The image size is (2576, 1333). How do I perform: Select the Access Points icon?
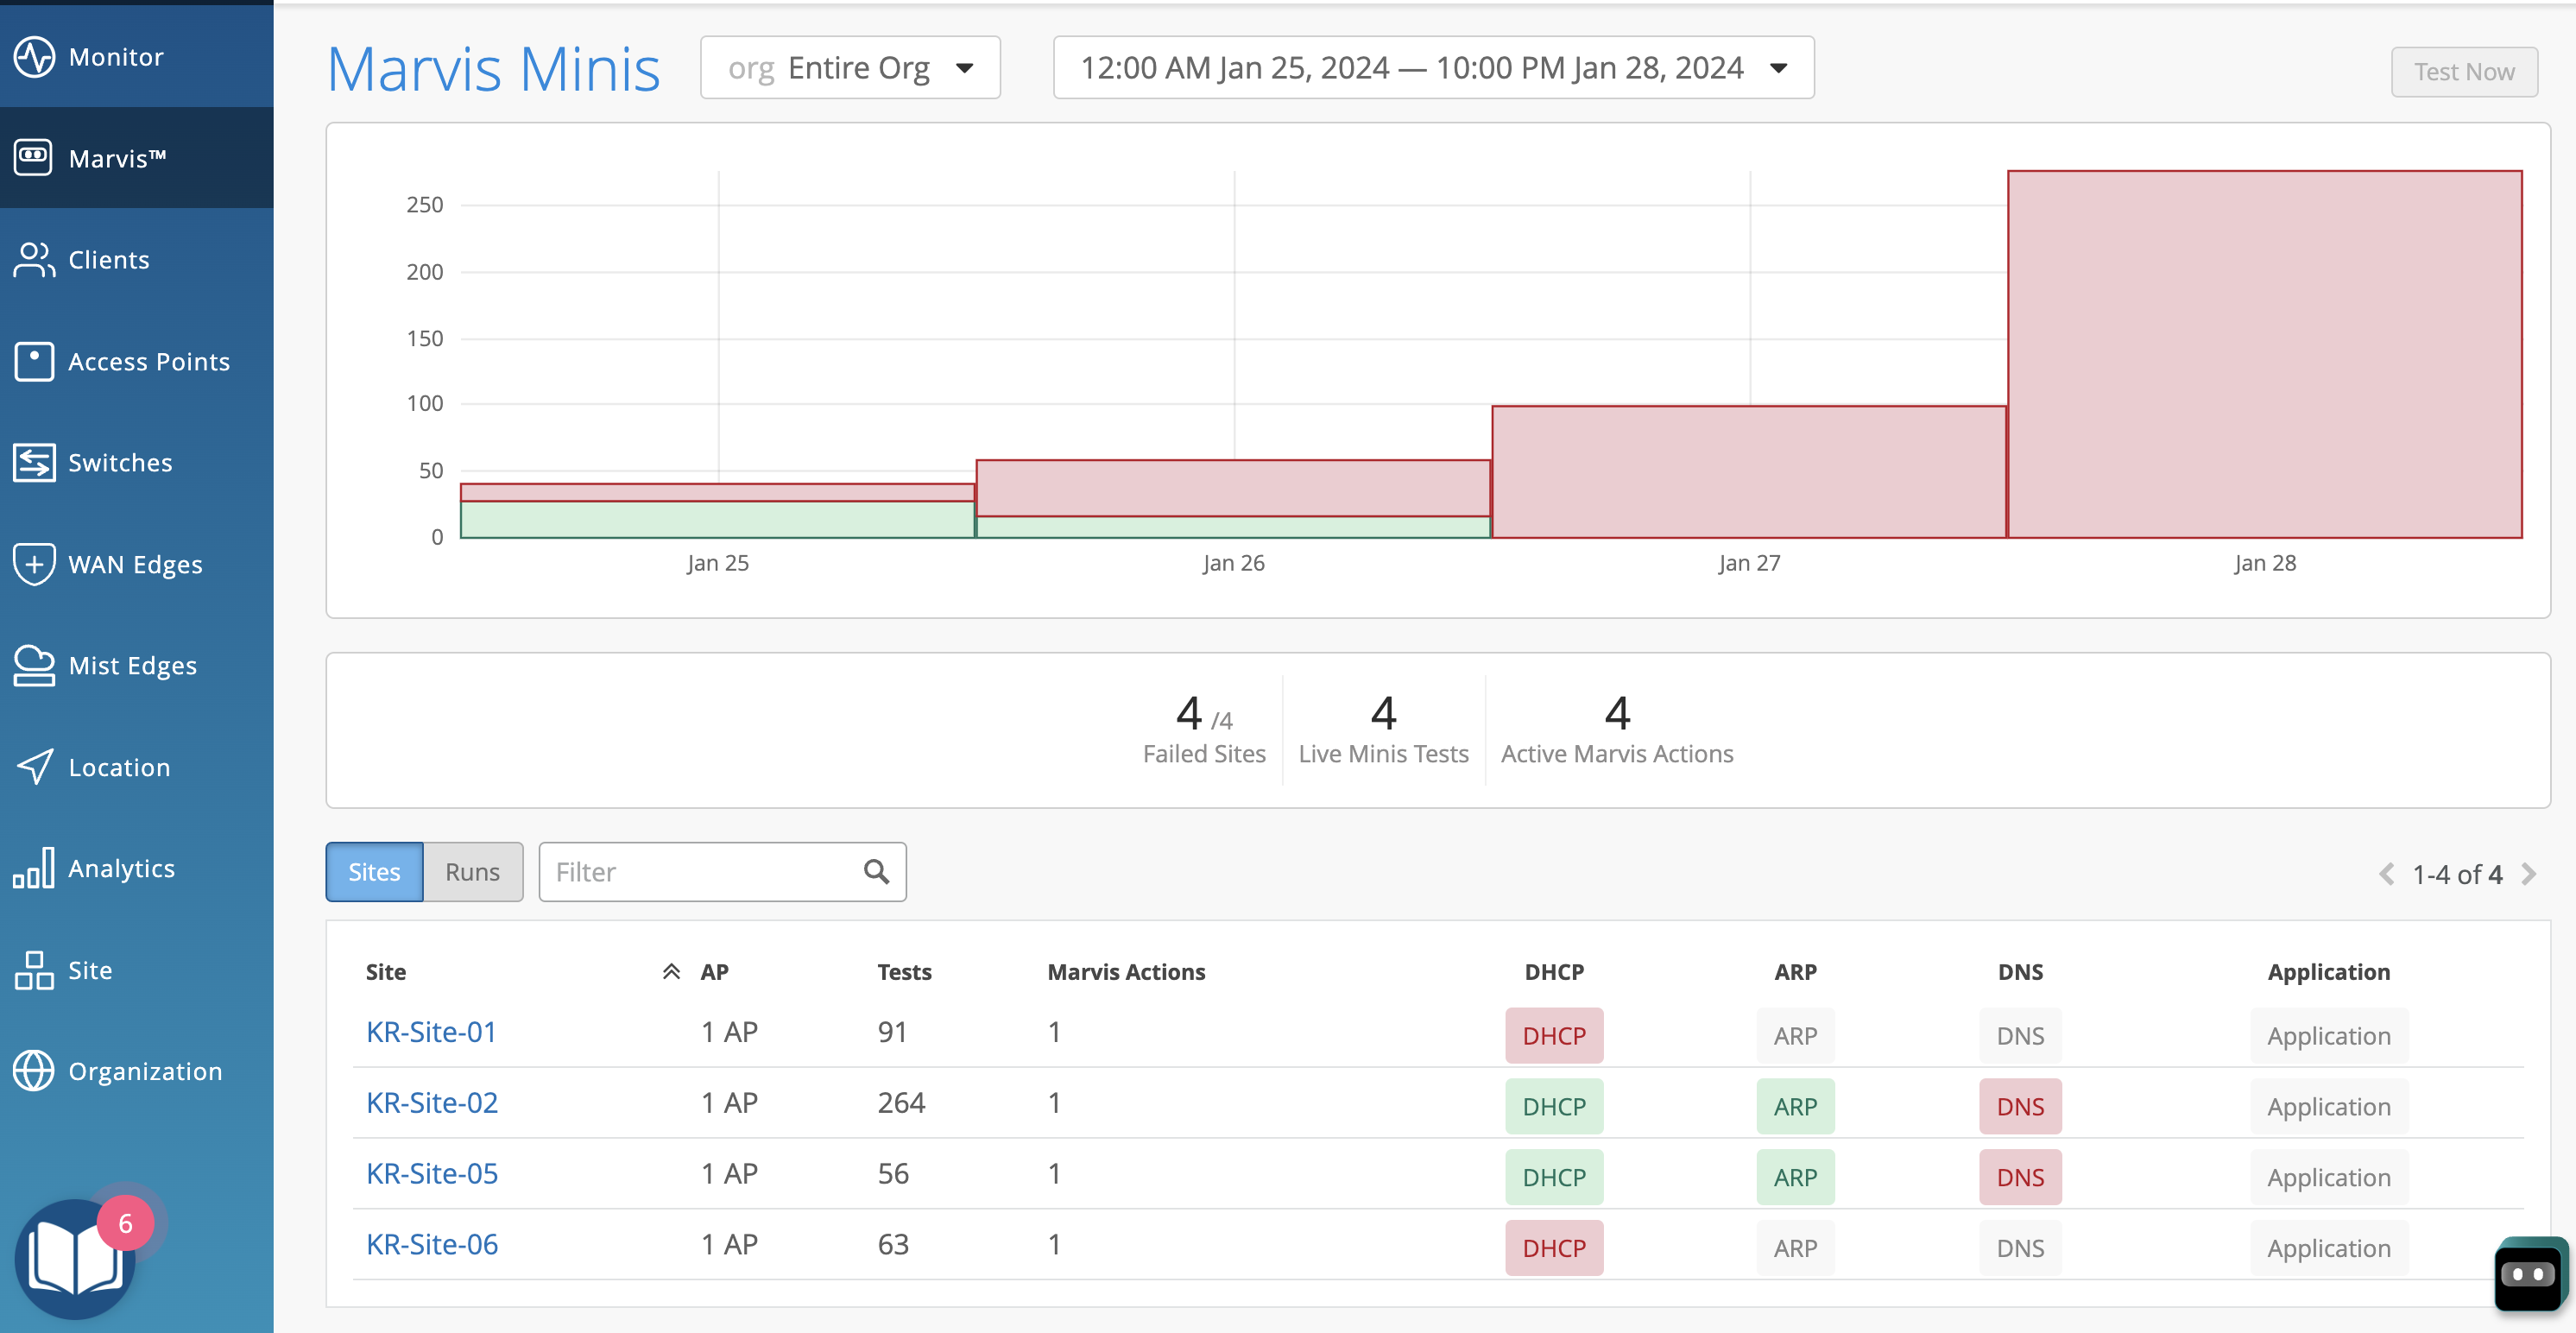pos(34,361)
